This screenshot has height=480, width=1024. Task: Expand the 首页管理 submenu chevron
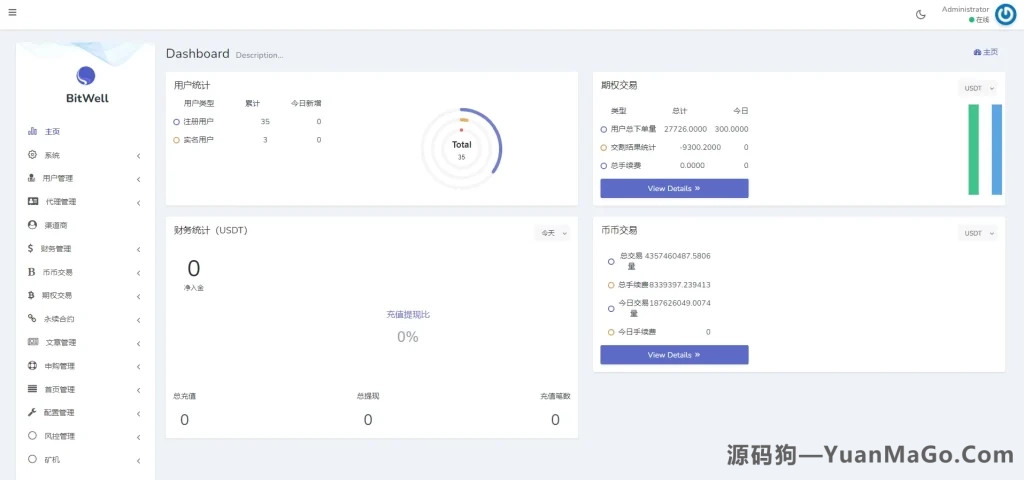(x=138, y=391)
